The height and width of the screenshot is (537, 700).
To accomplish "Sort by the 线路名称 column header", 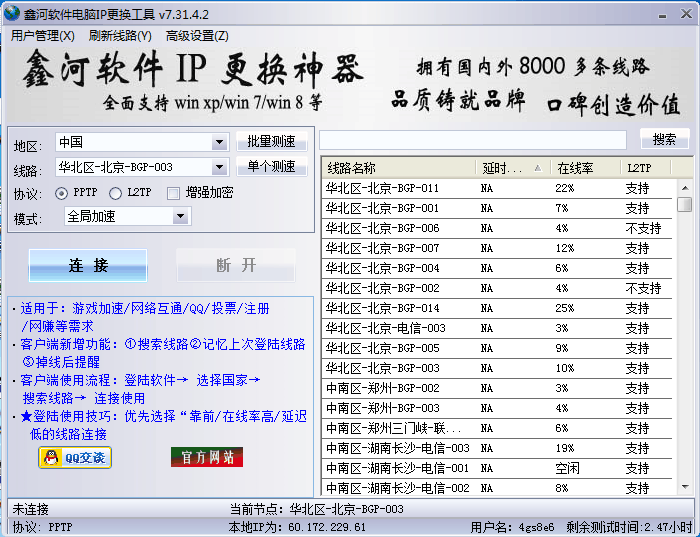I will click(399, 168).
